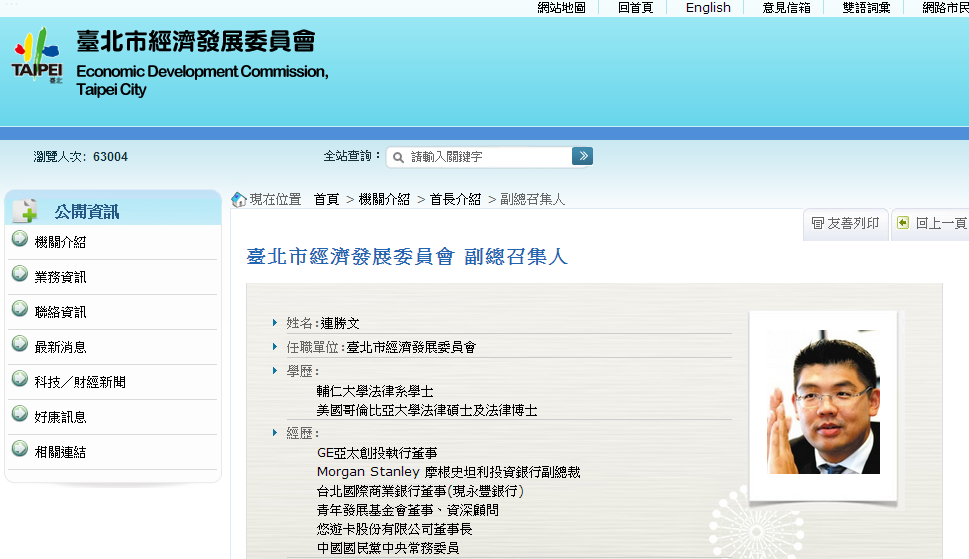The image size is (969, 559).
Task: Click green bullet icon next to 最新消息
Action: click(20, 343)
